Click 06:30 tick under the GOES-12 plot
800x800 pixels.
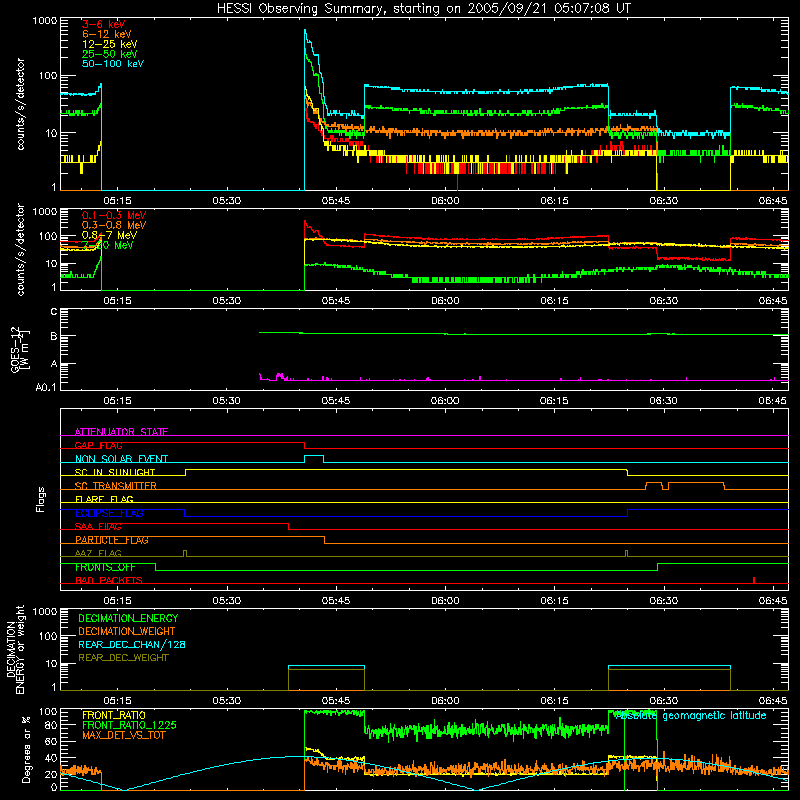pyautogui.click(x=663, y=401)
